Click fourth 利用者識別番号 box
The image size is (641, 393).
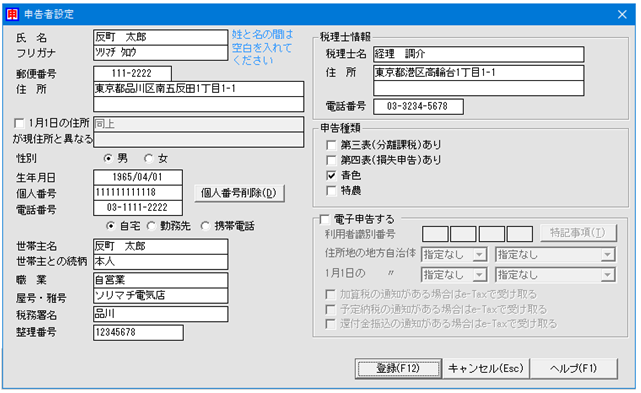pyautogui.click(x=520, y=234)
